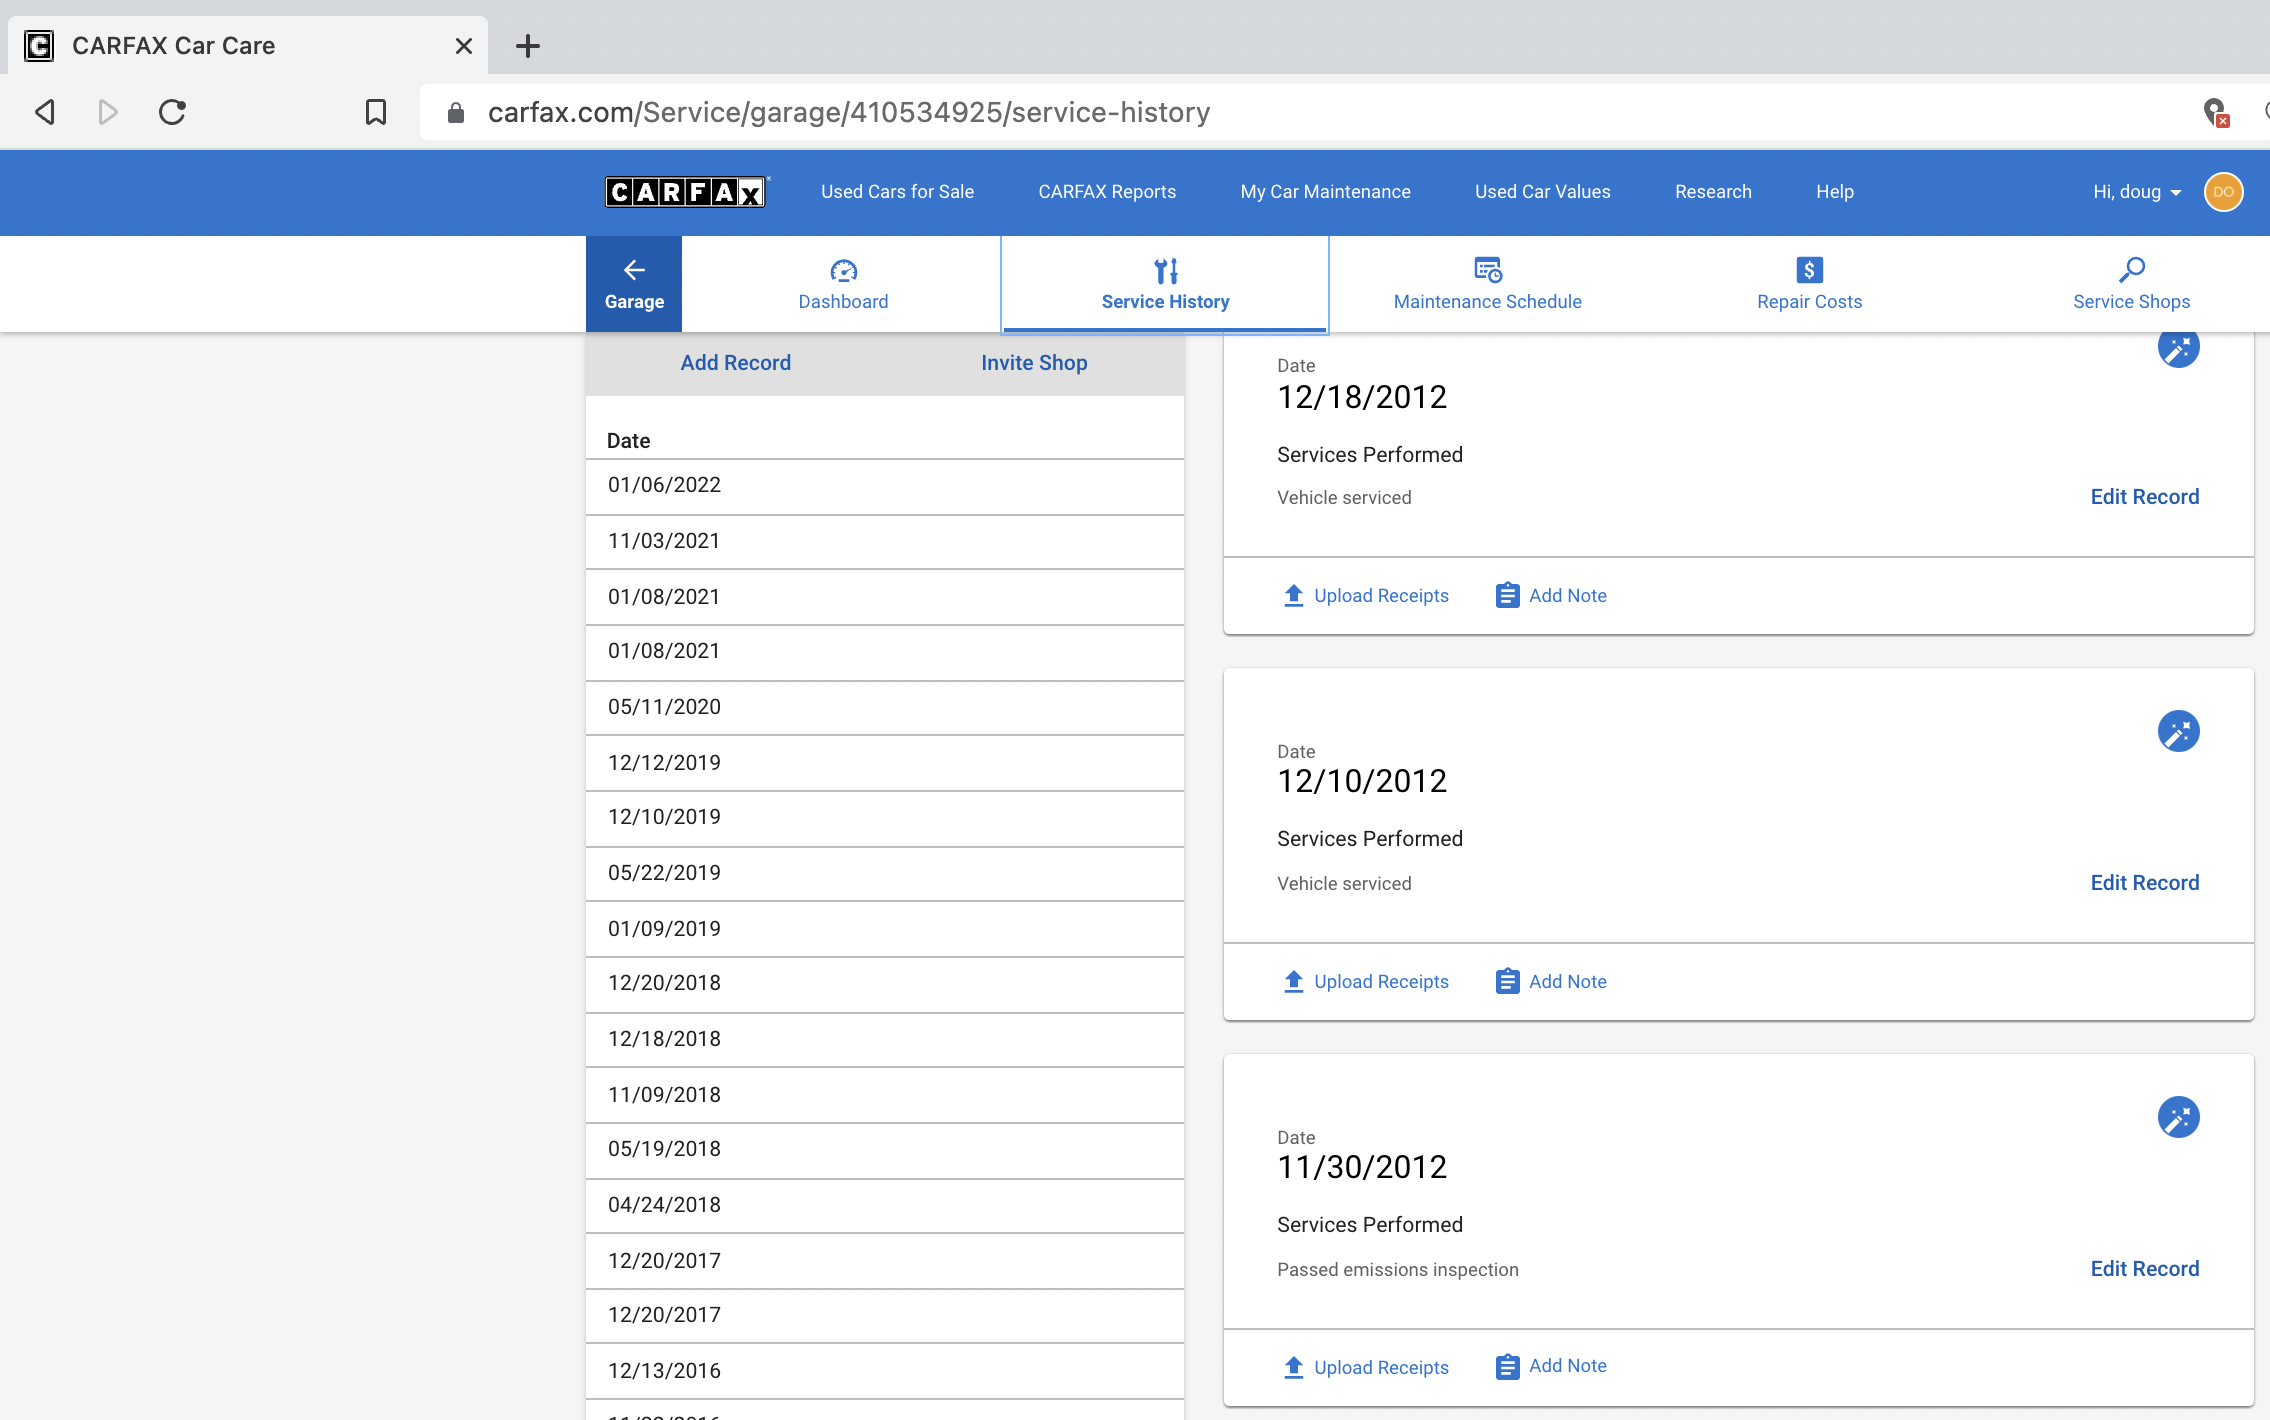Open the Repair Costs tab

tap(1809, 284)
